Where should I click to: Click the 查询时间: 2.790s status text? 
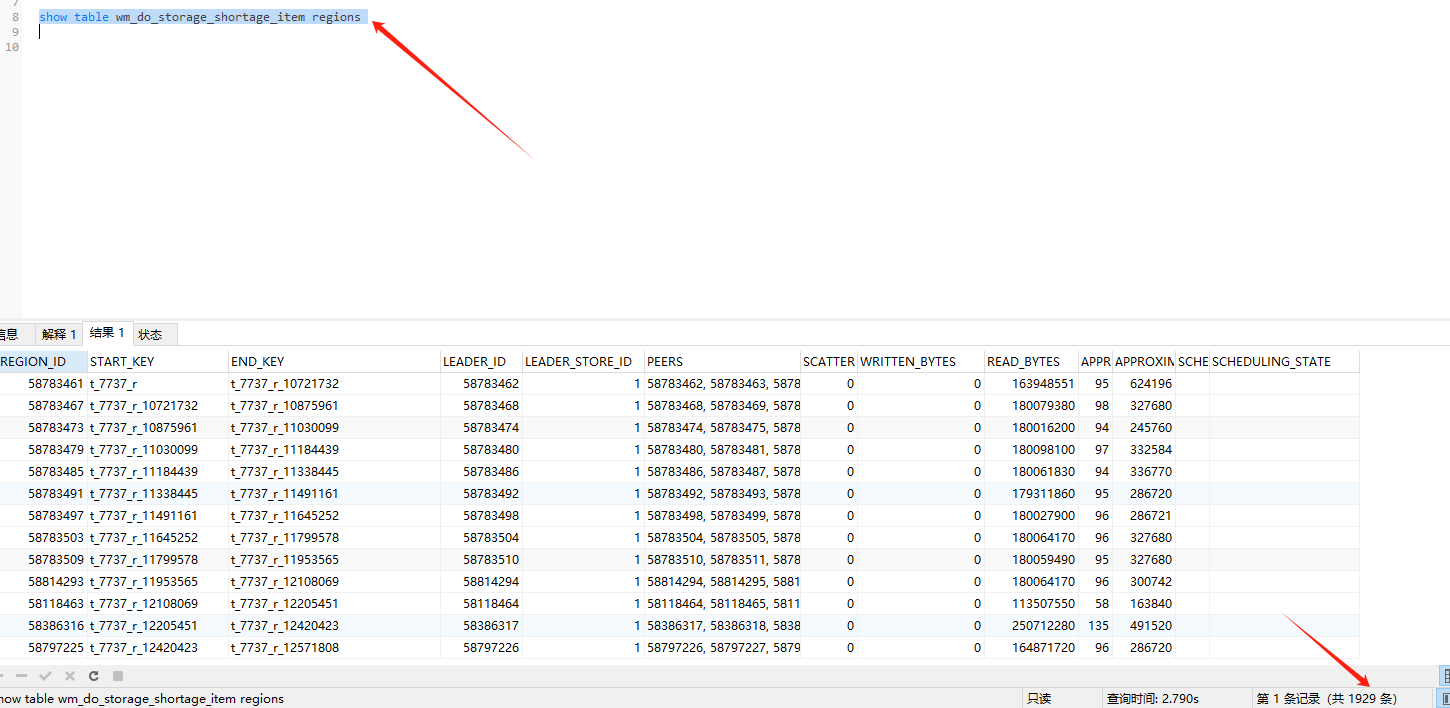click(x=1152, y=698)
